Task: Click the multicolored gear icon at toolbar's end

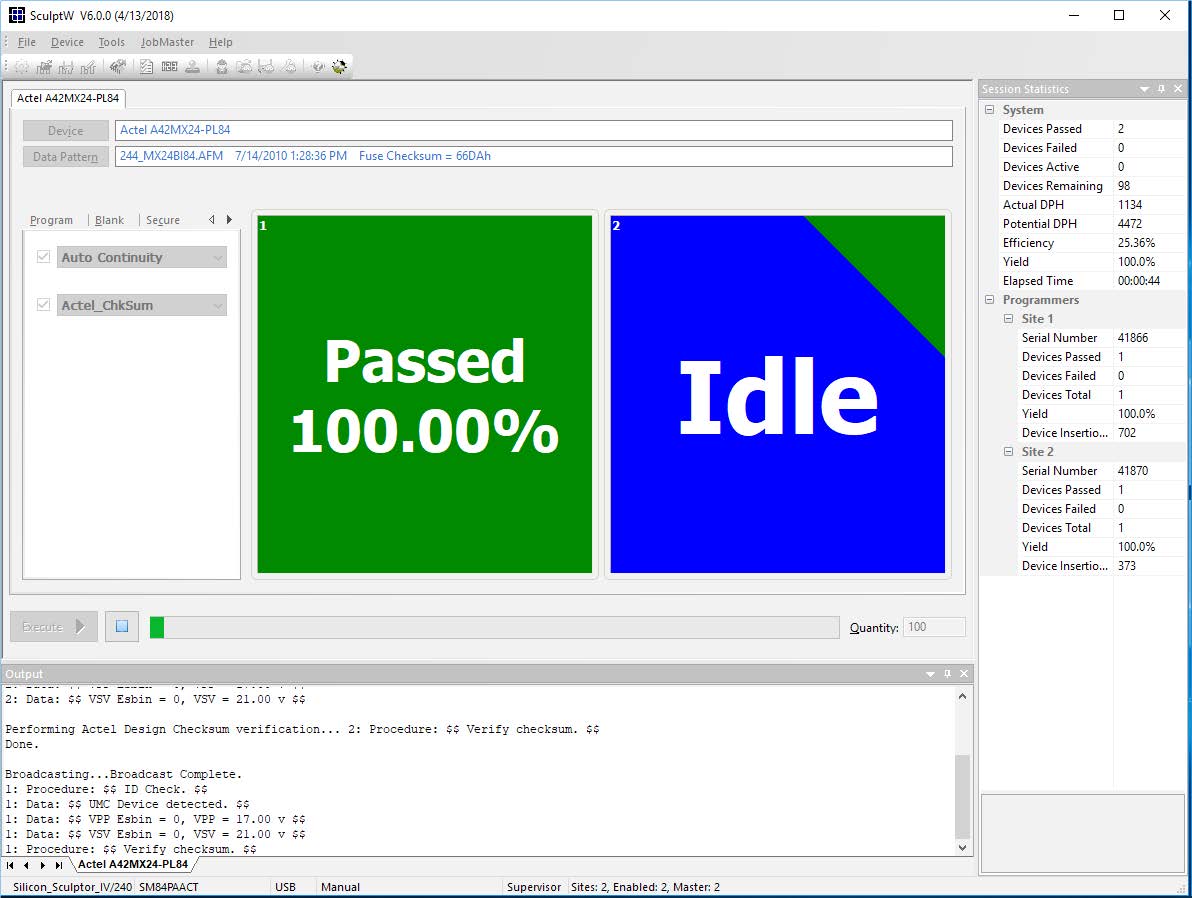Action: (x=339, y=67)
